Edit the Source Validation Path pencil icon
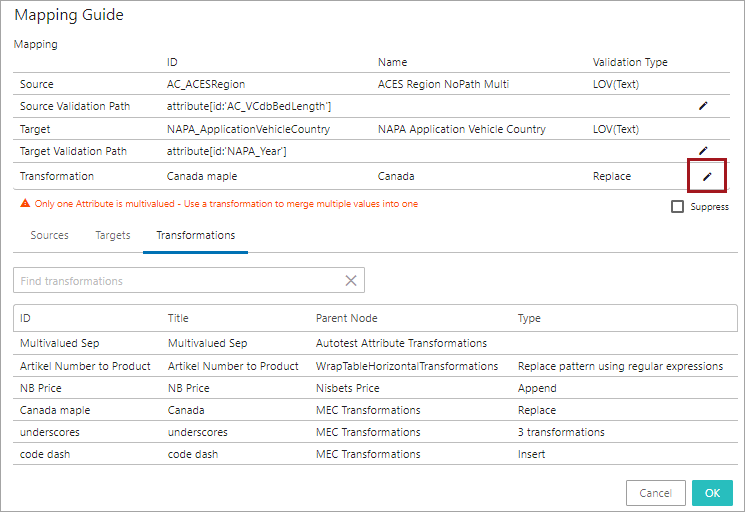 point(703,105)
